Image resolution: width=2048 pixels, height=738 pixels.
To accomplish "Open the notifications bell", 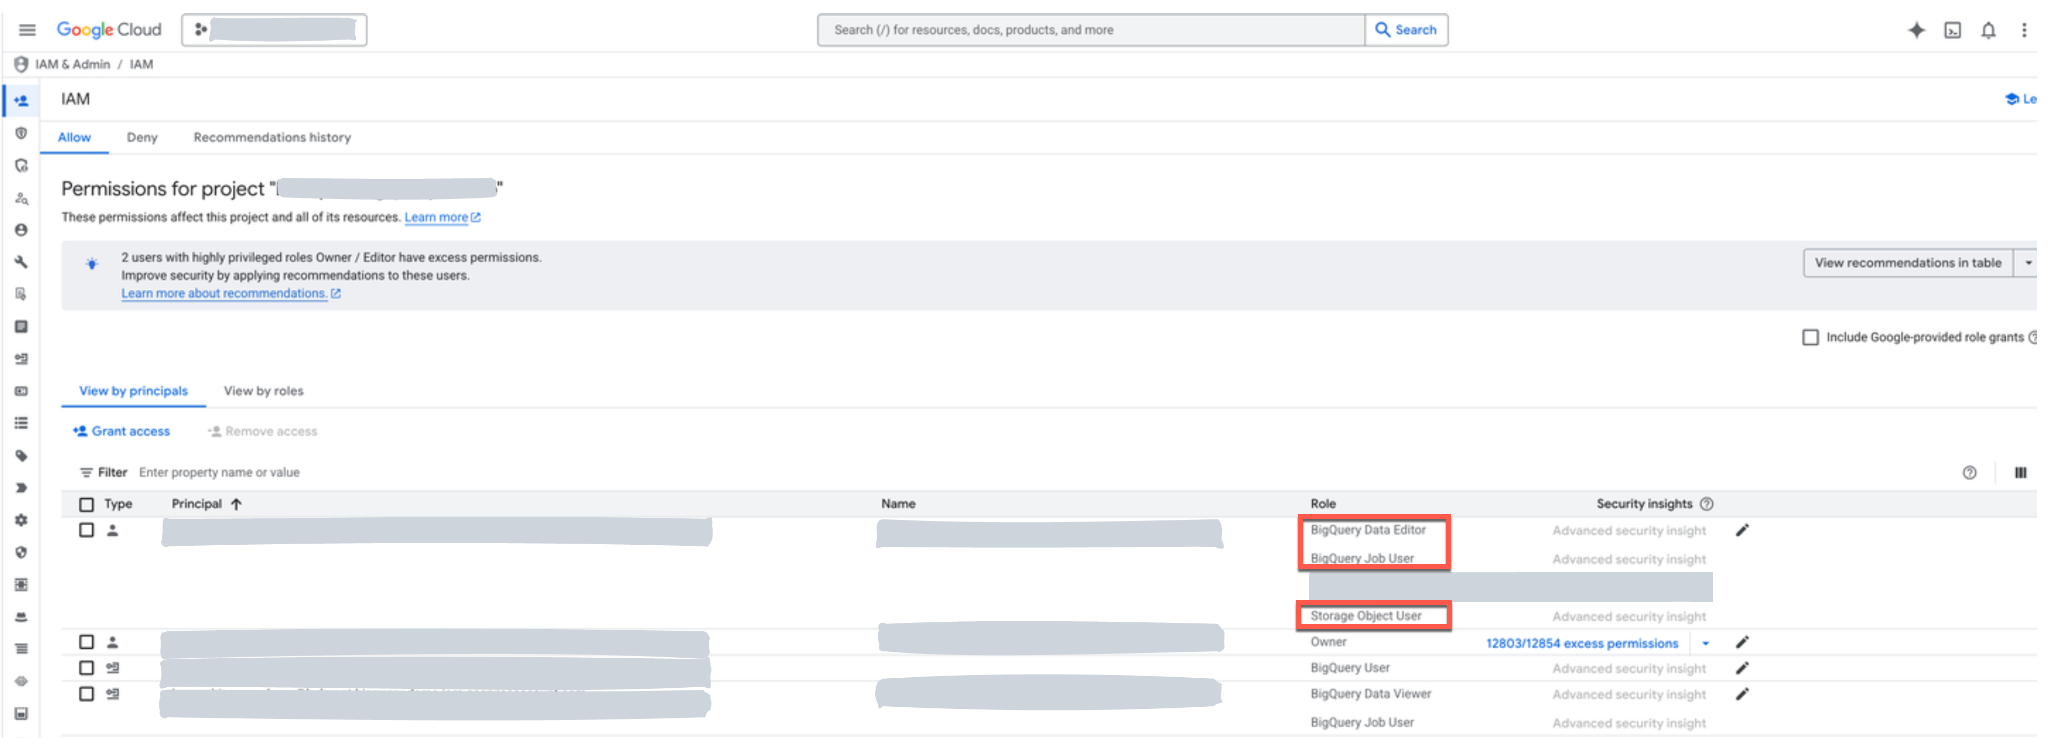I will click(1988, 30).
